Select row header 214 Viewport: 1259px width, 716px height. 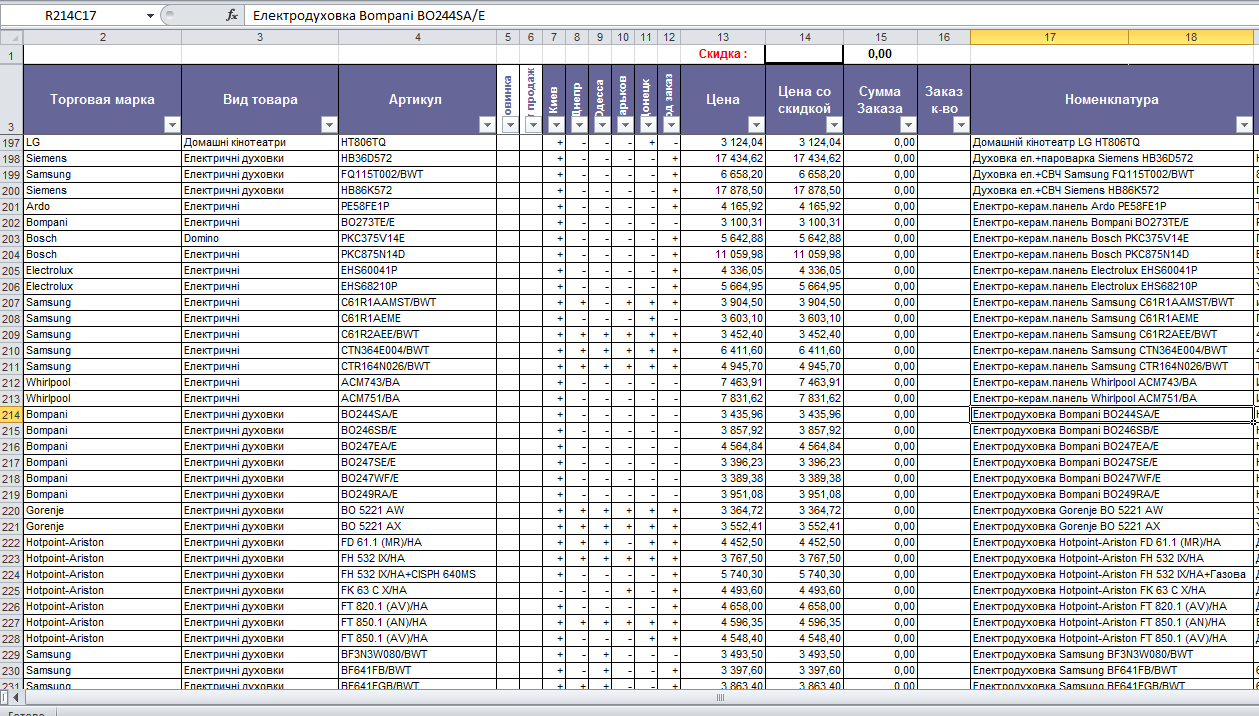pyautogui.click(x=11, y=414)
